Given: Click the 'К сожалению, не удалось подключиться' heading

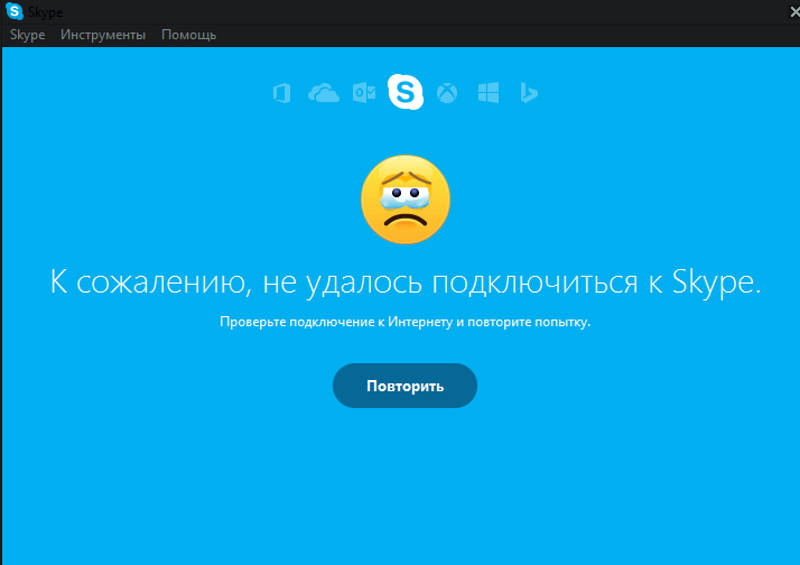Looking at the screenshot, I should tap(406, 282).
